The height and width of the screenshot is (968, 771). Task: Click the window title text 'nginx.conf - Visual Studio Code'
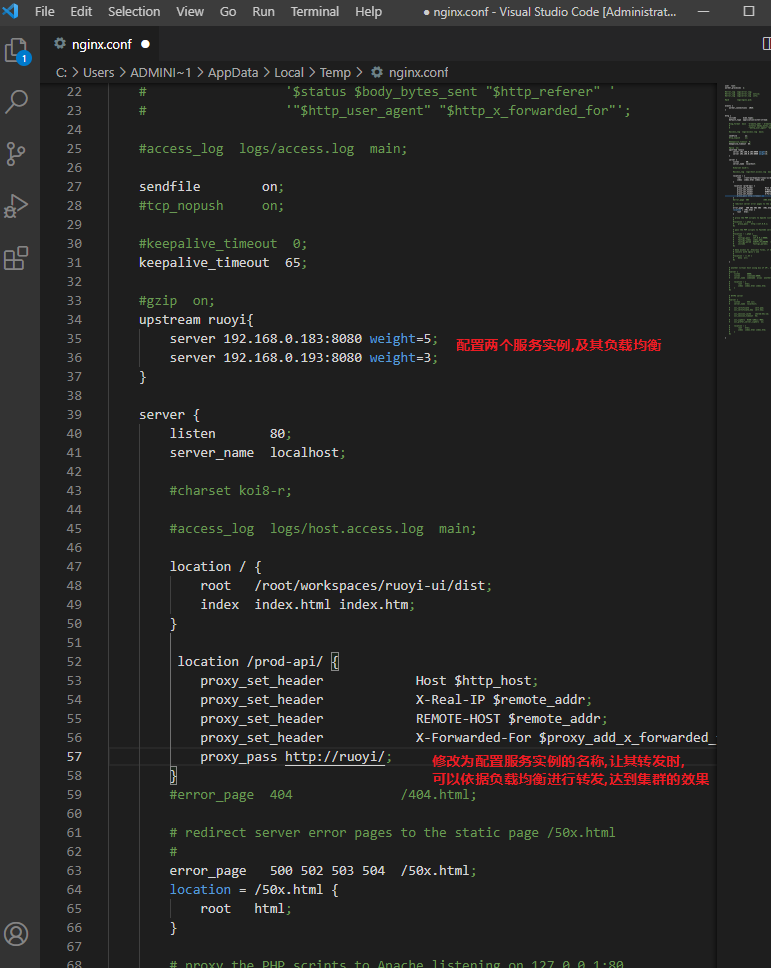(x=549, y=11)
